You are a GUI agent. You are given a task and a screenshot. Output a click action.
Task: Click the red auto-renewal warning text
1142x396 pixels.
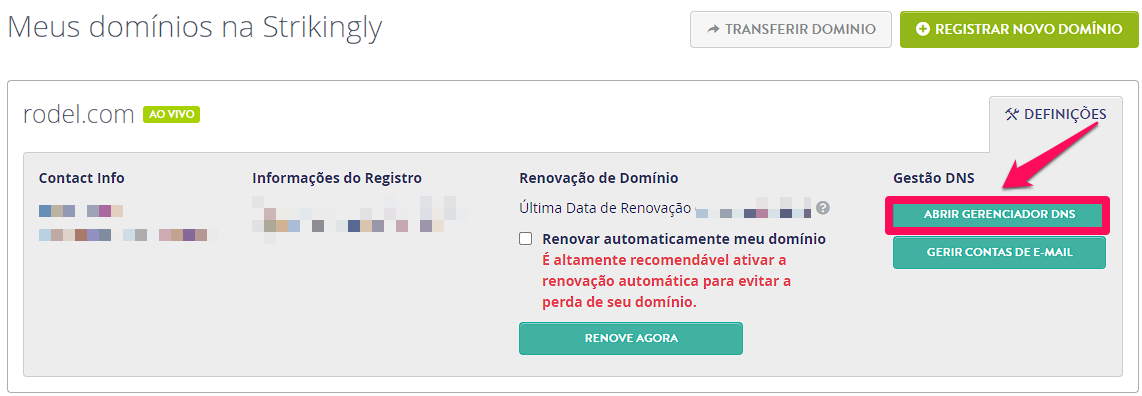[666, 281]
